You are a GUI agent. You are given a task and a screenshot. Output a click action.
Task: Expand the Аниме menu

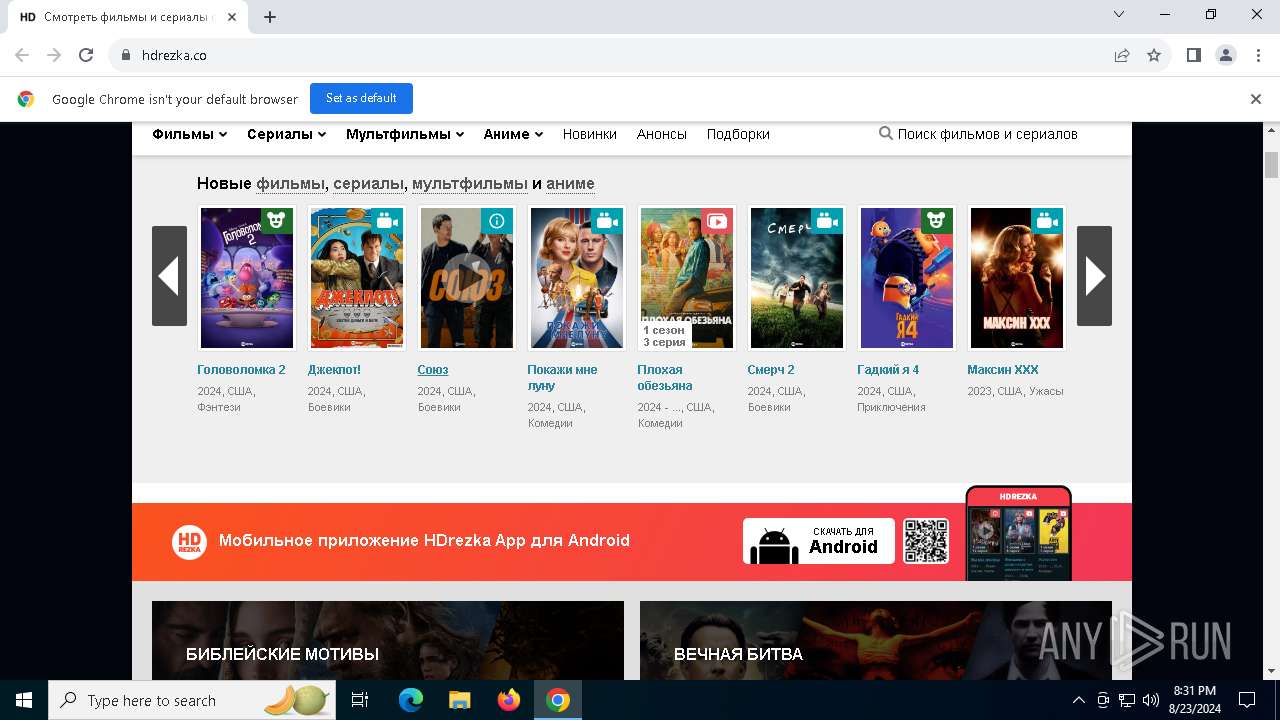513,134
